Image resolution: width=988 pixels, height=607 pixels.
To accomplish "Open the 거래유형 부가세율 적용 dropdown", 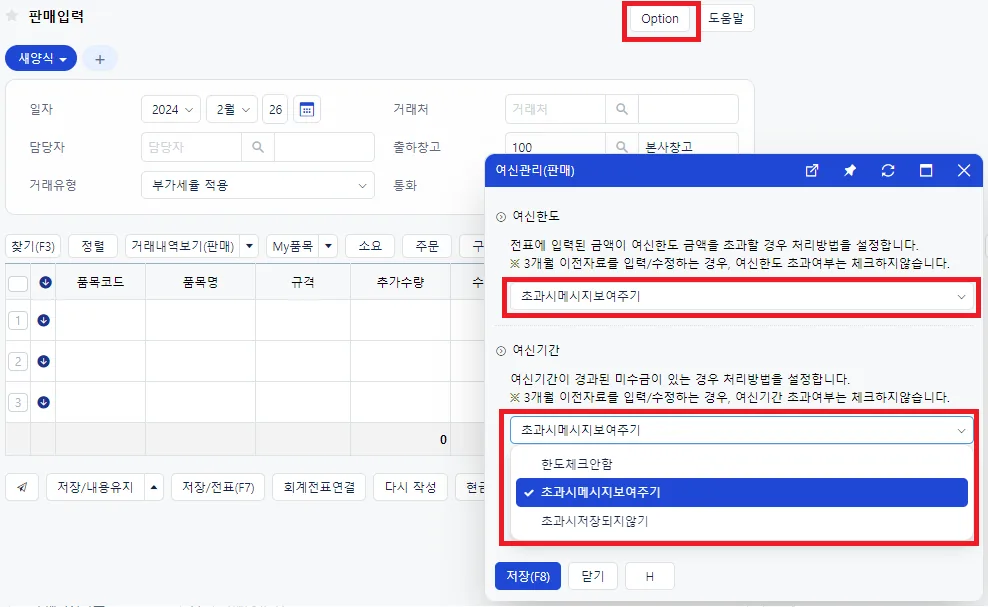I will (x=258, y=185).
